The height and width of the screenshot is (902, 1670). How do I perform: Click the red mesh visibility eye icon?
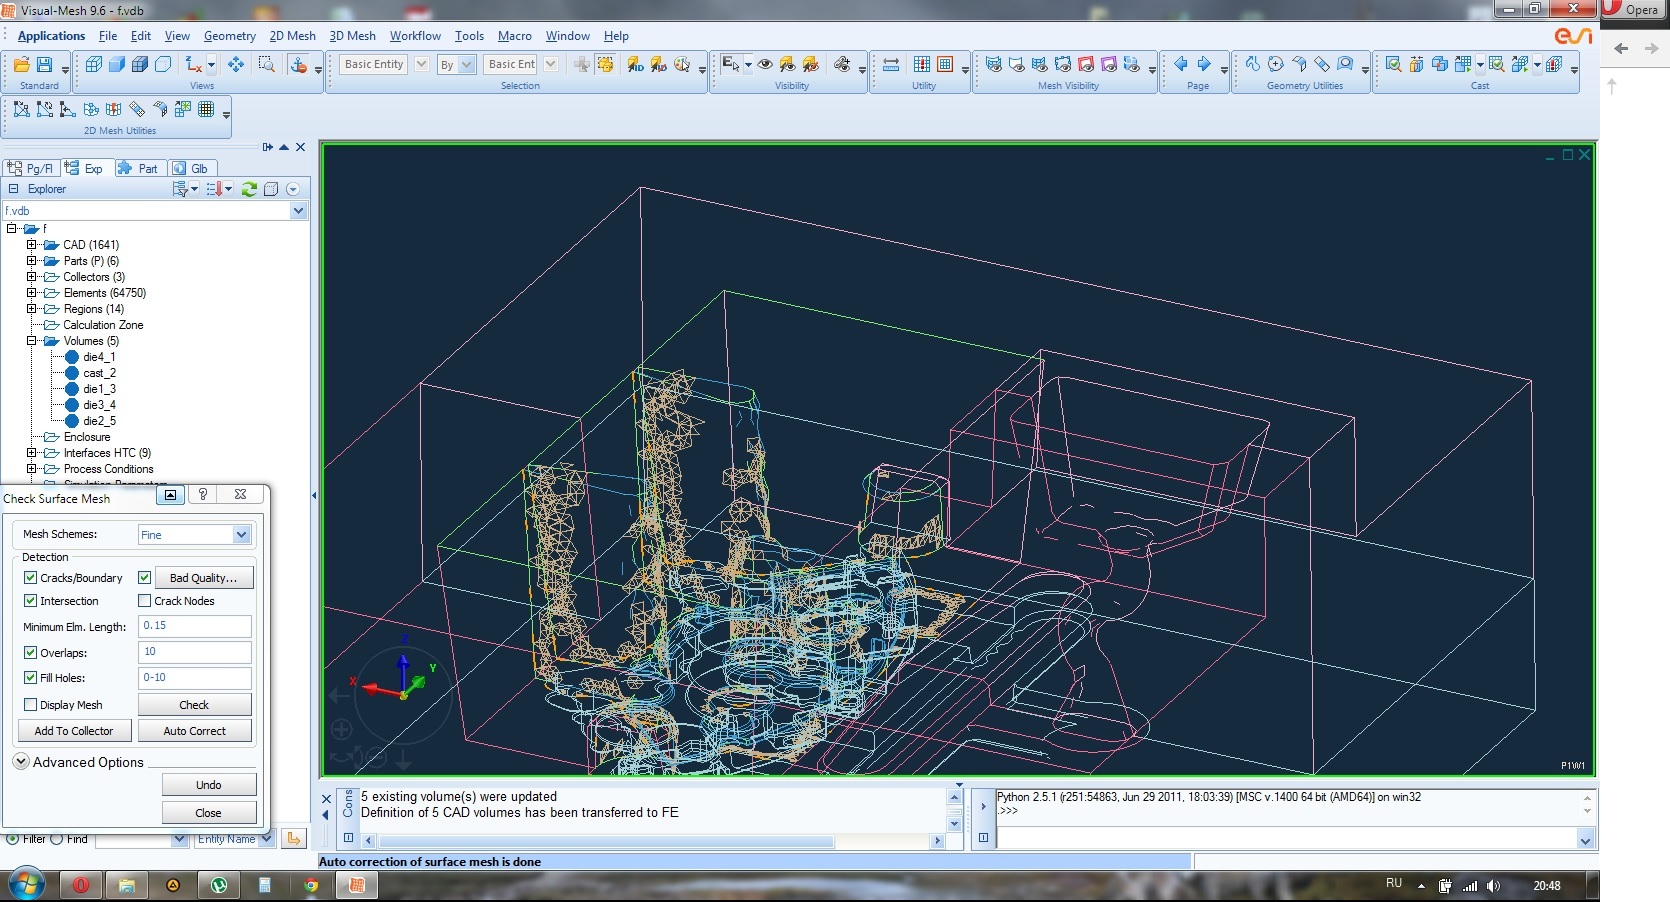[x=1086, y=64]
